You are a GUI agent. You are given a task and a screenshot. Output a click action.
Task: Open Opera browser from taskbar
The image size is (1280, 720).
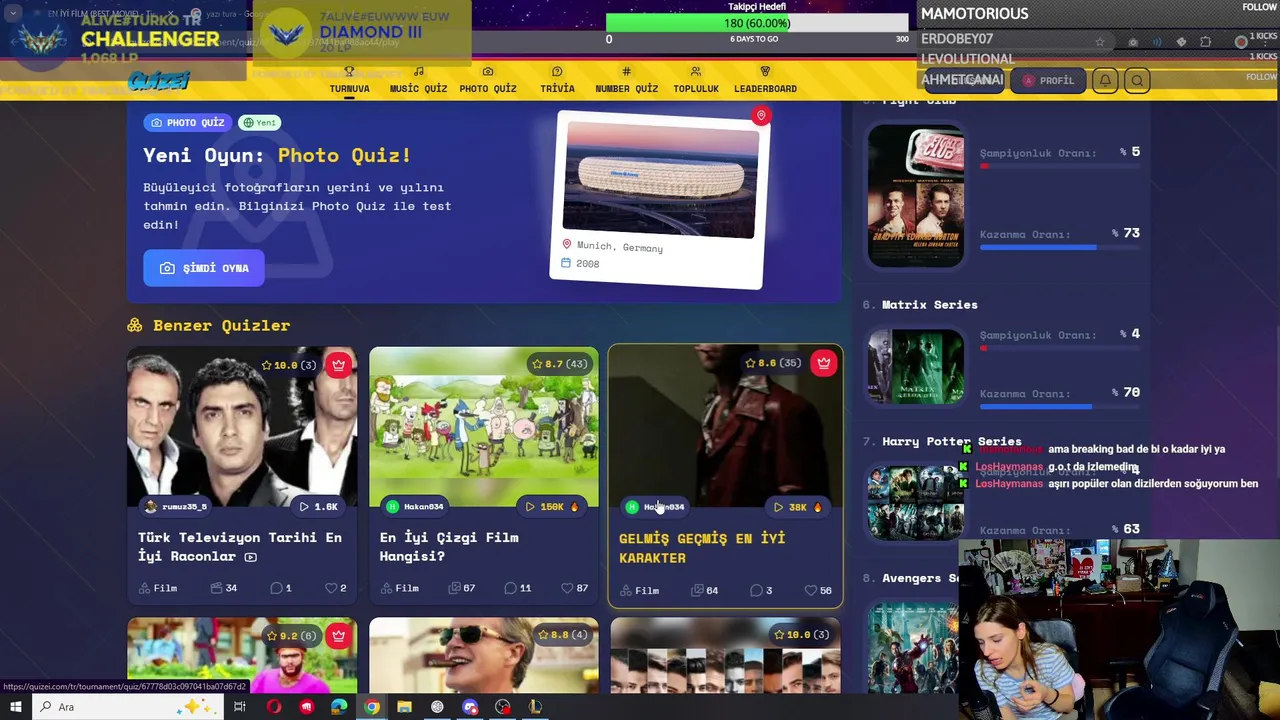coord(273,707)
